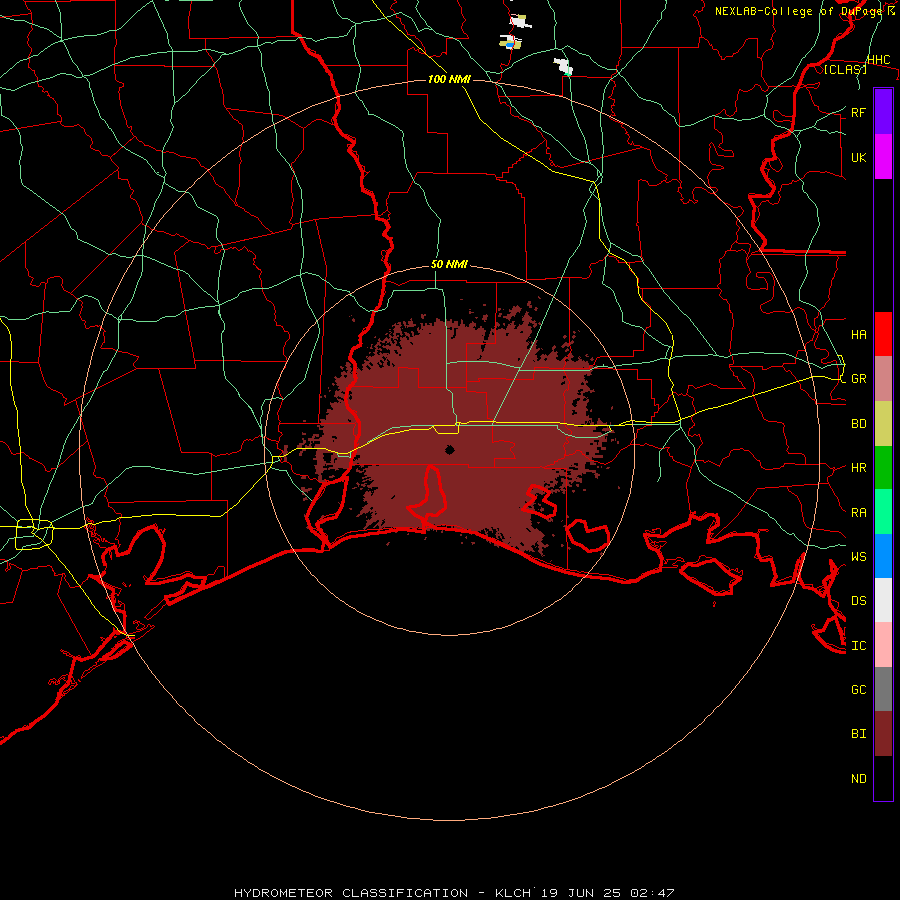Click the HYDROMETEOR CLASSIFICATION title text
The image size is (900, 900).
pos(351,893)
